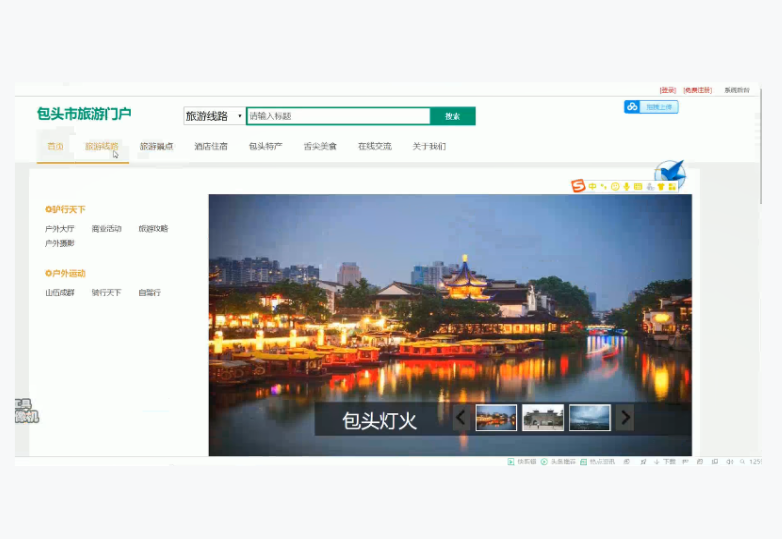Toggle the Chinese mode icon on the Sogou bar
This screenshot has width=782, height=539.
[592, 186]
